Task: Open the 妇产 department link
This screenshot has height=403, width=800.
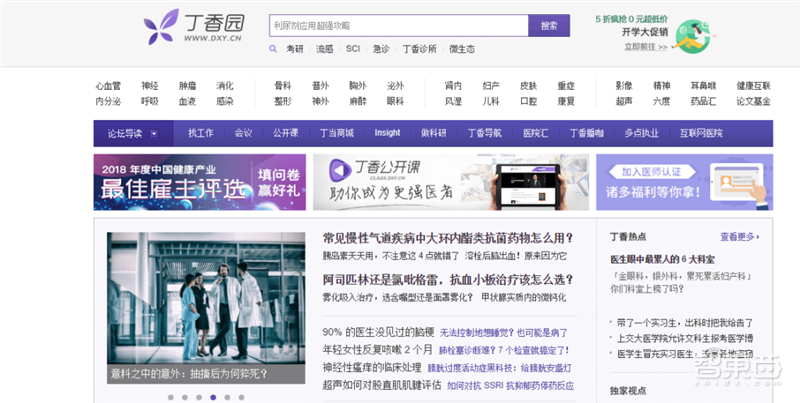Action: coord(491,86)
